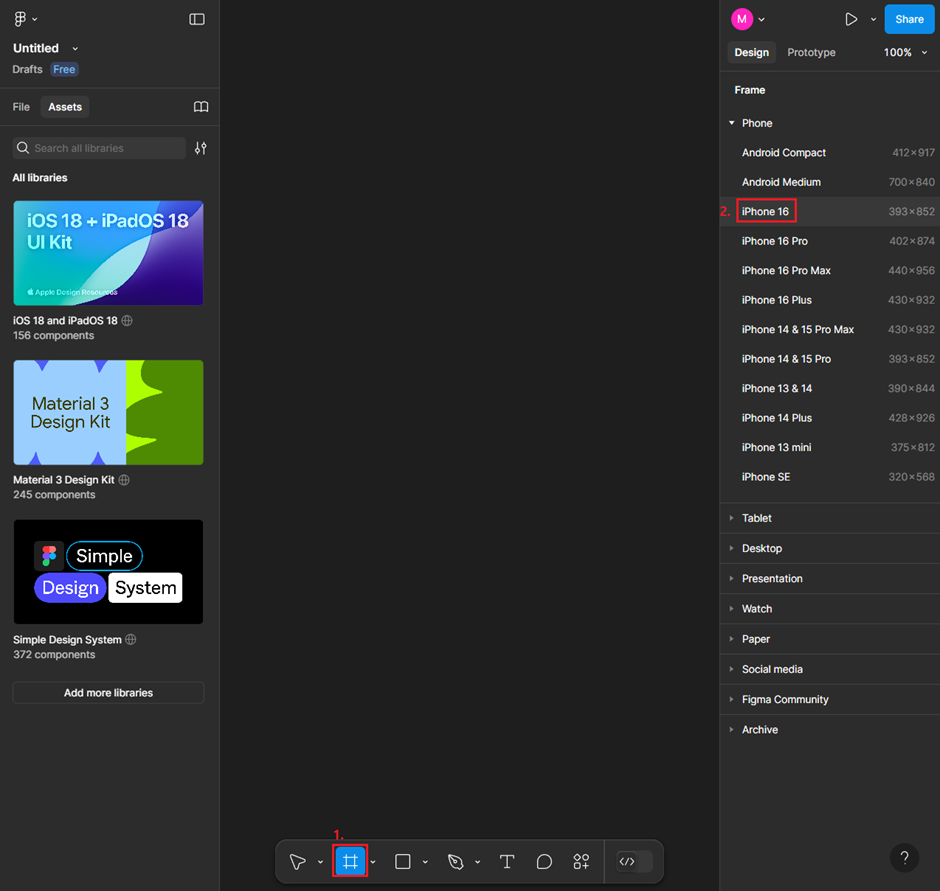Click the help question mark button

coord(904,858)
